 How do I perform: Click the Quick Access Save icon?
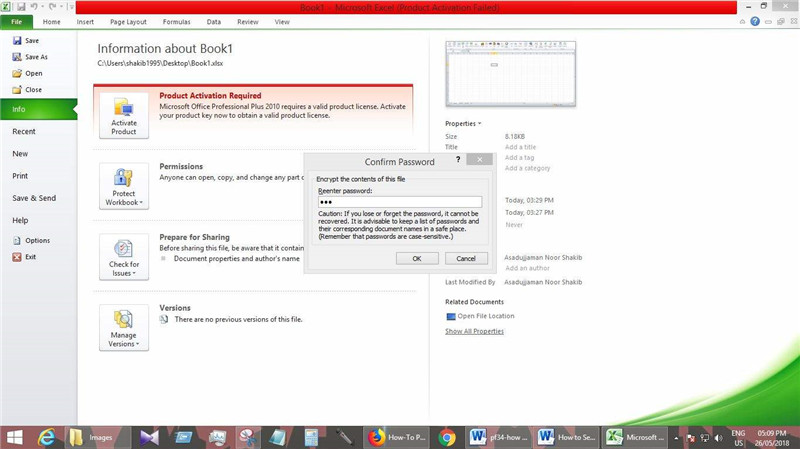(21, 7)
